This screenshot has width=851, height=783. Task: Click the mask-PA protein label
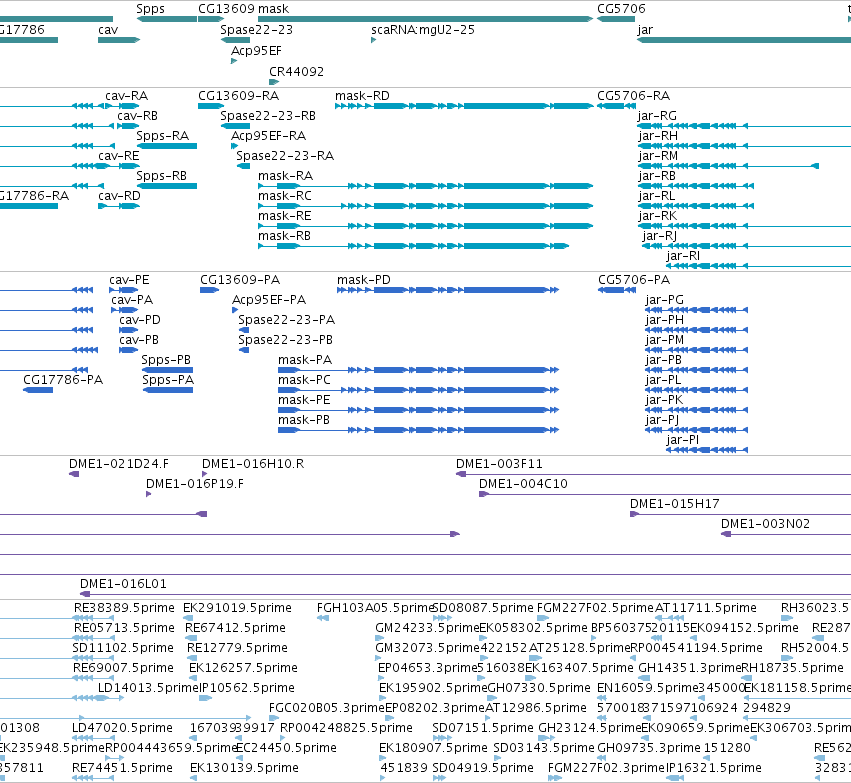pos(304,360)
